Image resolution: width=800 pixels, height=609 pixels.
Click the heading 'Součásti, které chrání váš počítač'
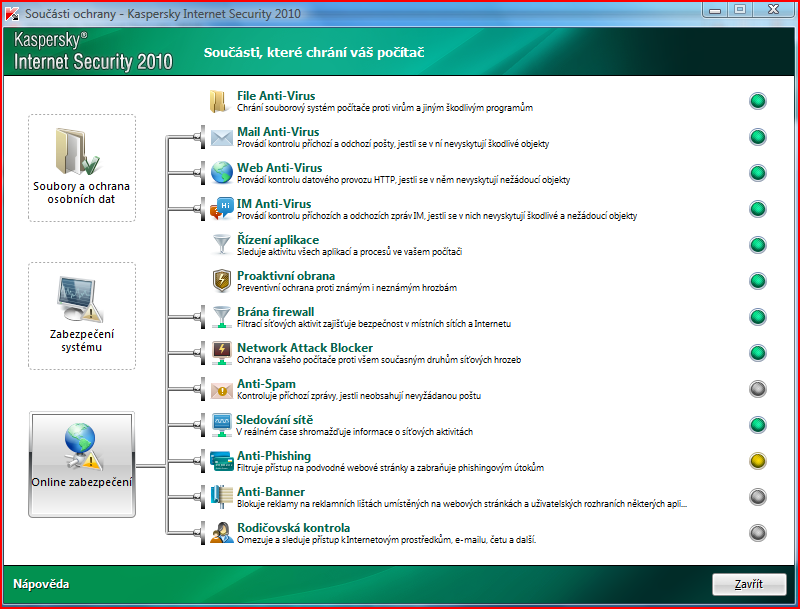[x=314, y=53]
